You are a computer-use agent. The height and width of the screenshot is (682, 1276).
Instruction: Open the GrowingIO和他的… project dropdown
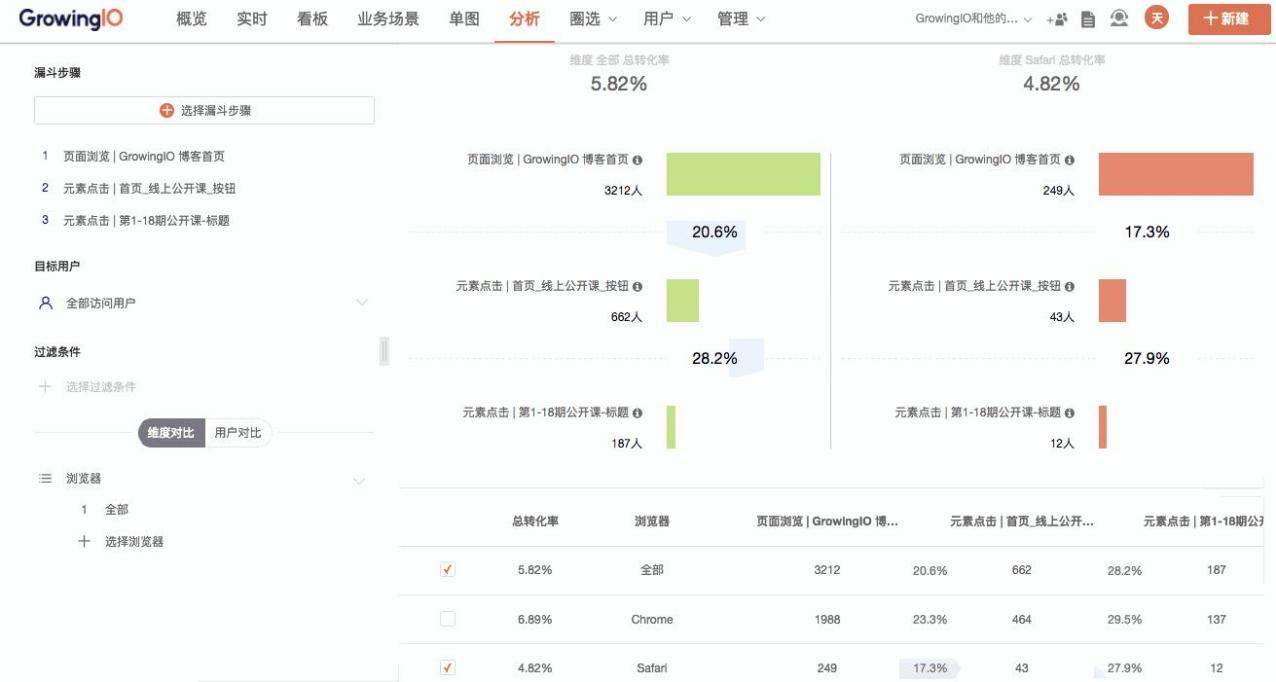pos(974,19)
